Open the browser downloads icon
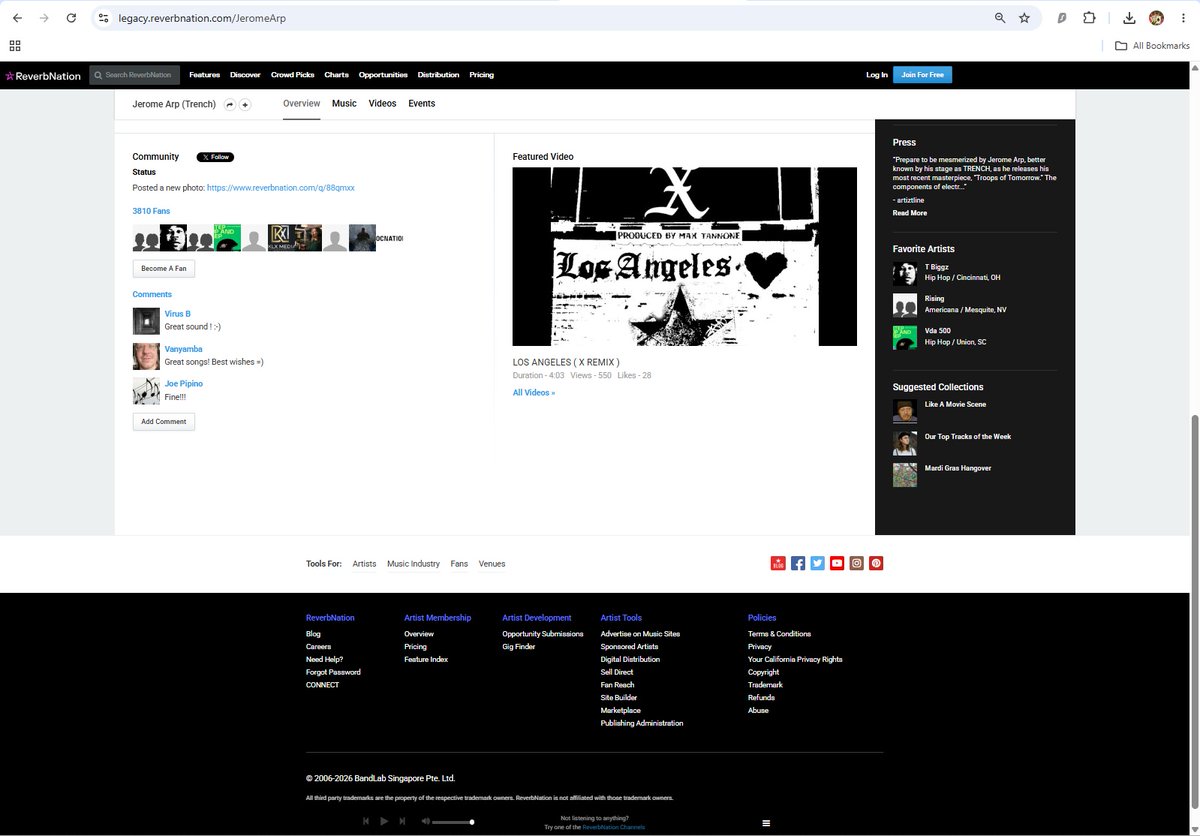This screenshot has width=1200, height=836. pos(1129,18)
